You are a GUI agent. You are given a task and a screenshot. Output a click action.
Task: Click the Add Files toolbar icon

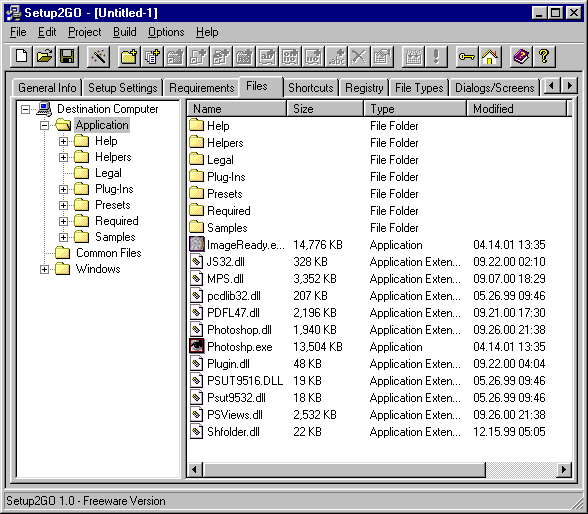(x=152, y=57)
